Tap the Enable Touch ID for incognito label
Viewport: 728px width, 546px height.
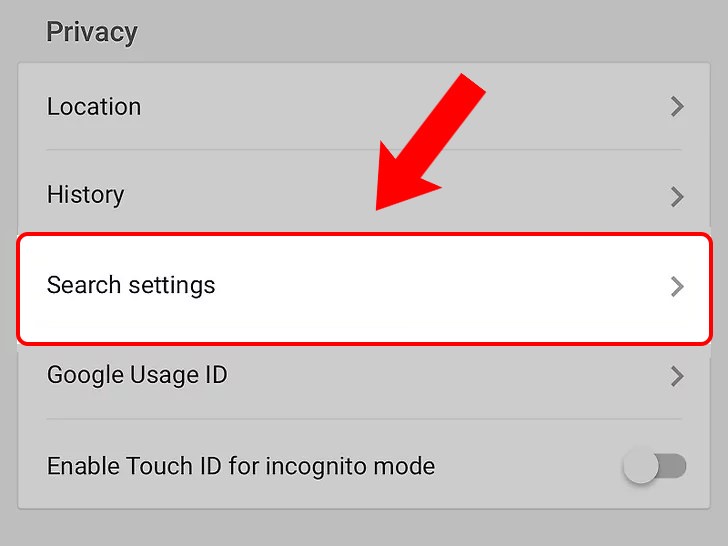pos(241,466)
